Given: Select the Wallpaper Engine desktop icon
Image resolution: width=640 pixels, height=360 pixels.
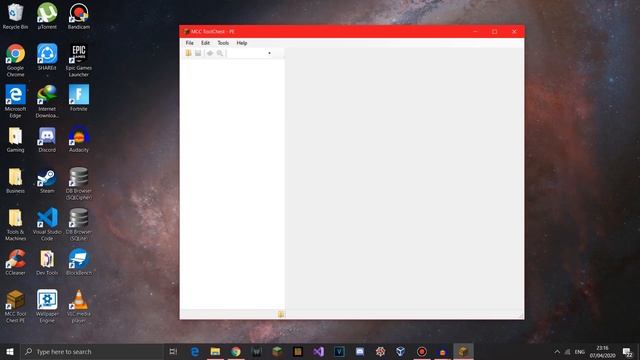Looking at the screenshot, I should (47, 306).
